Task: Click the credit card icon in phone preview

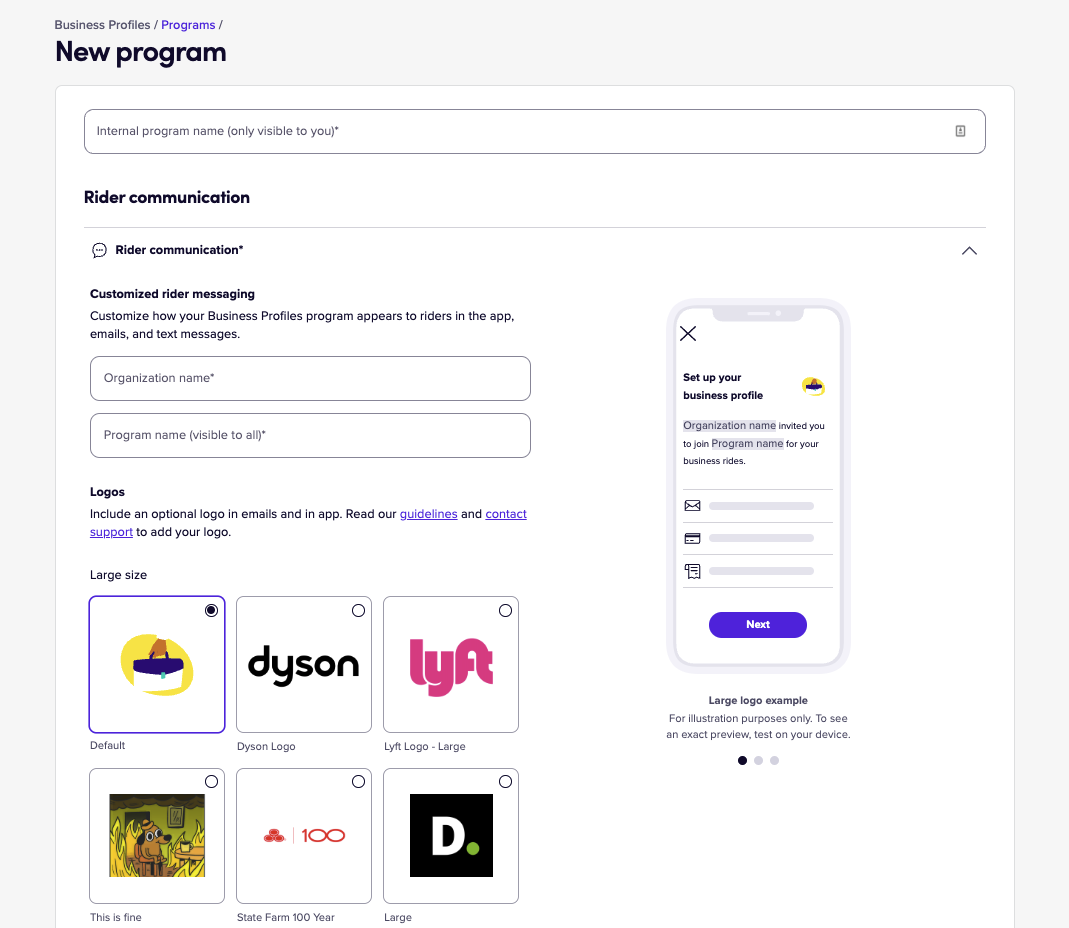Action: click(692, 539)
